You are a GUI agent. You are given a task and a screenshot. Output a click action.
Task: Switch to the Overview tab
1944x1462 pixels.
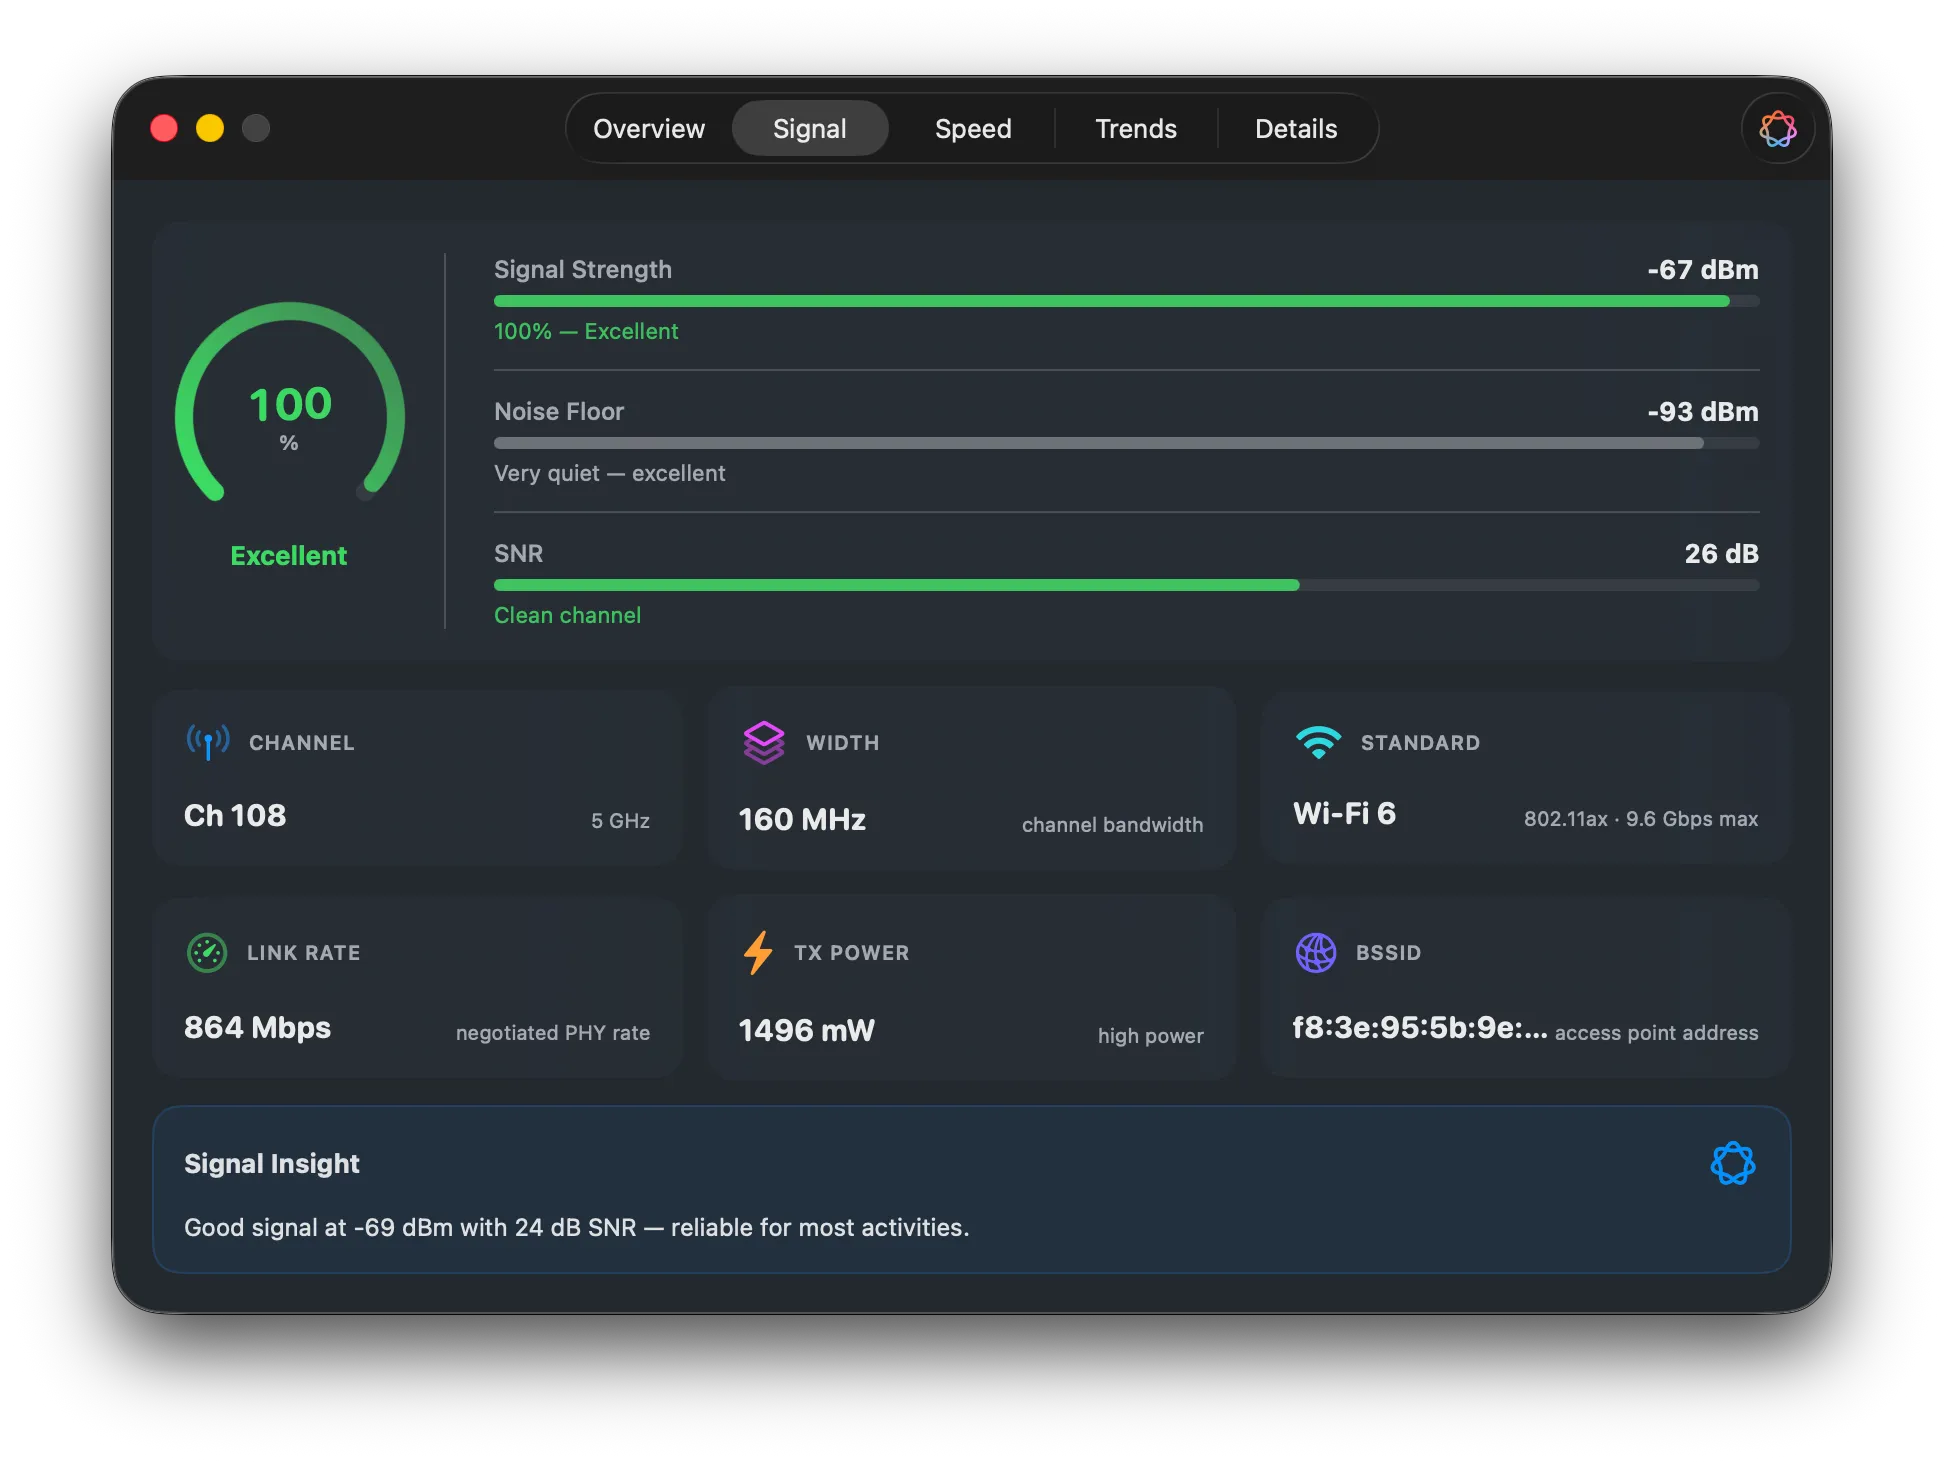pyautogui.click(x=649, y=129)
